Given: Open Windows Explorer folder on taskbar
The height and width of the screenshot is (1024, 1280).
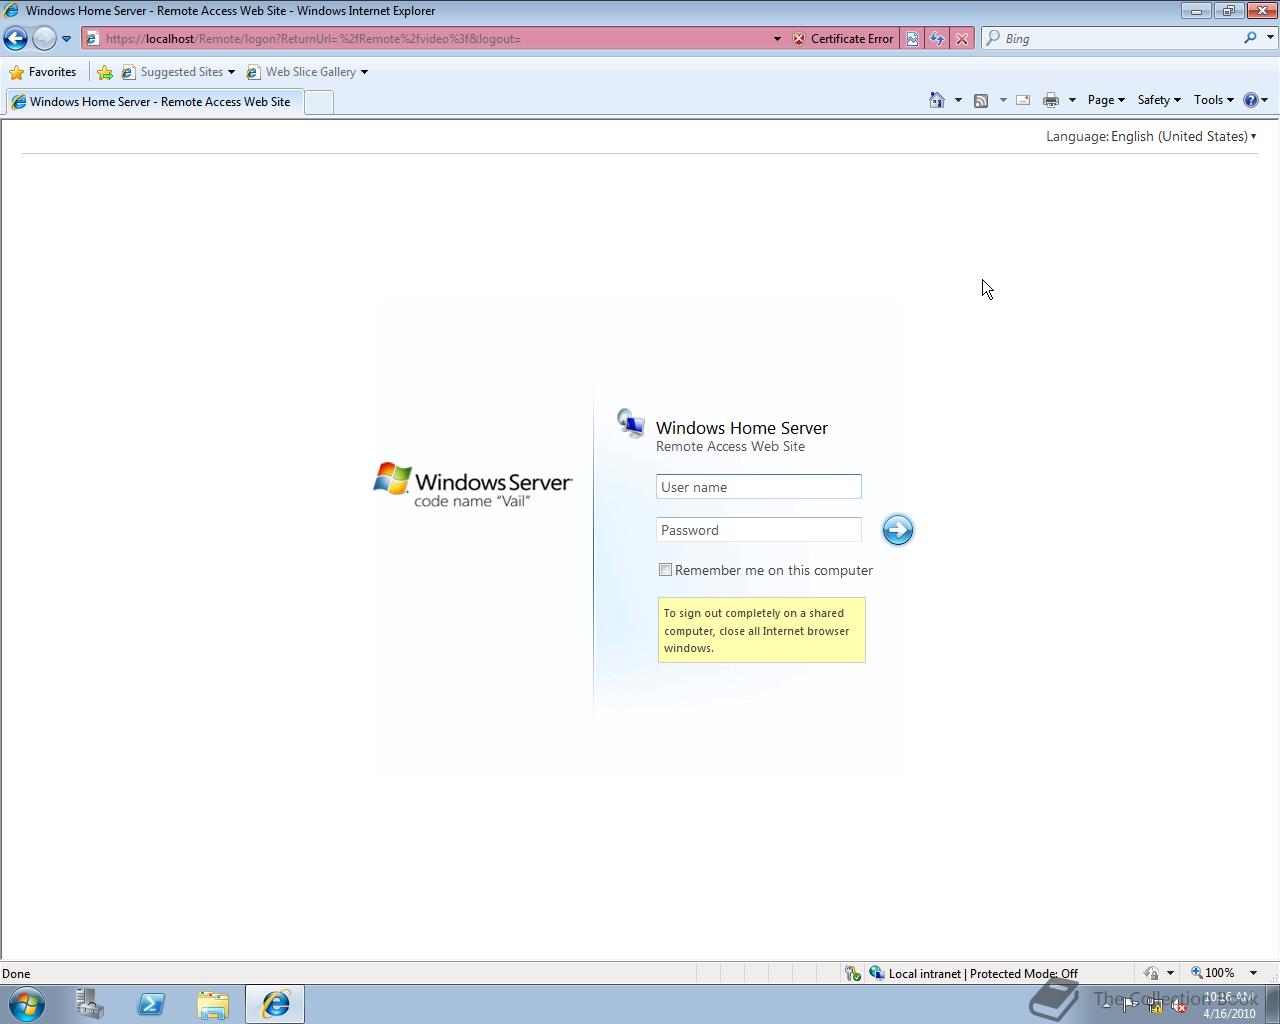Looking at the screenshot, I should (x=213, y=1004).
